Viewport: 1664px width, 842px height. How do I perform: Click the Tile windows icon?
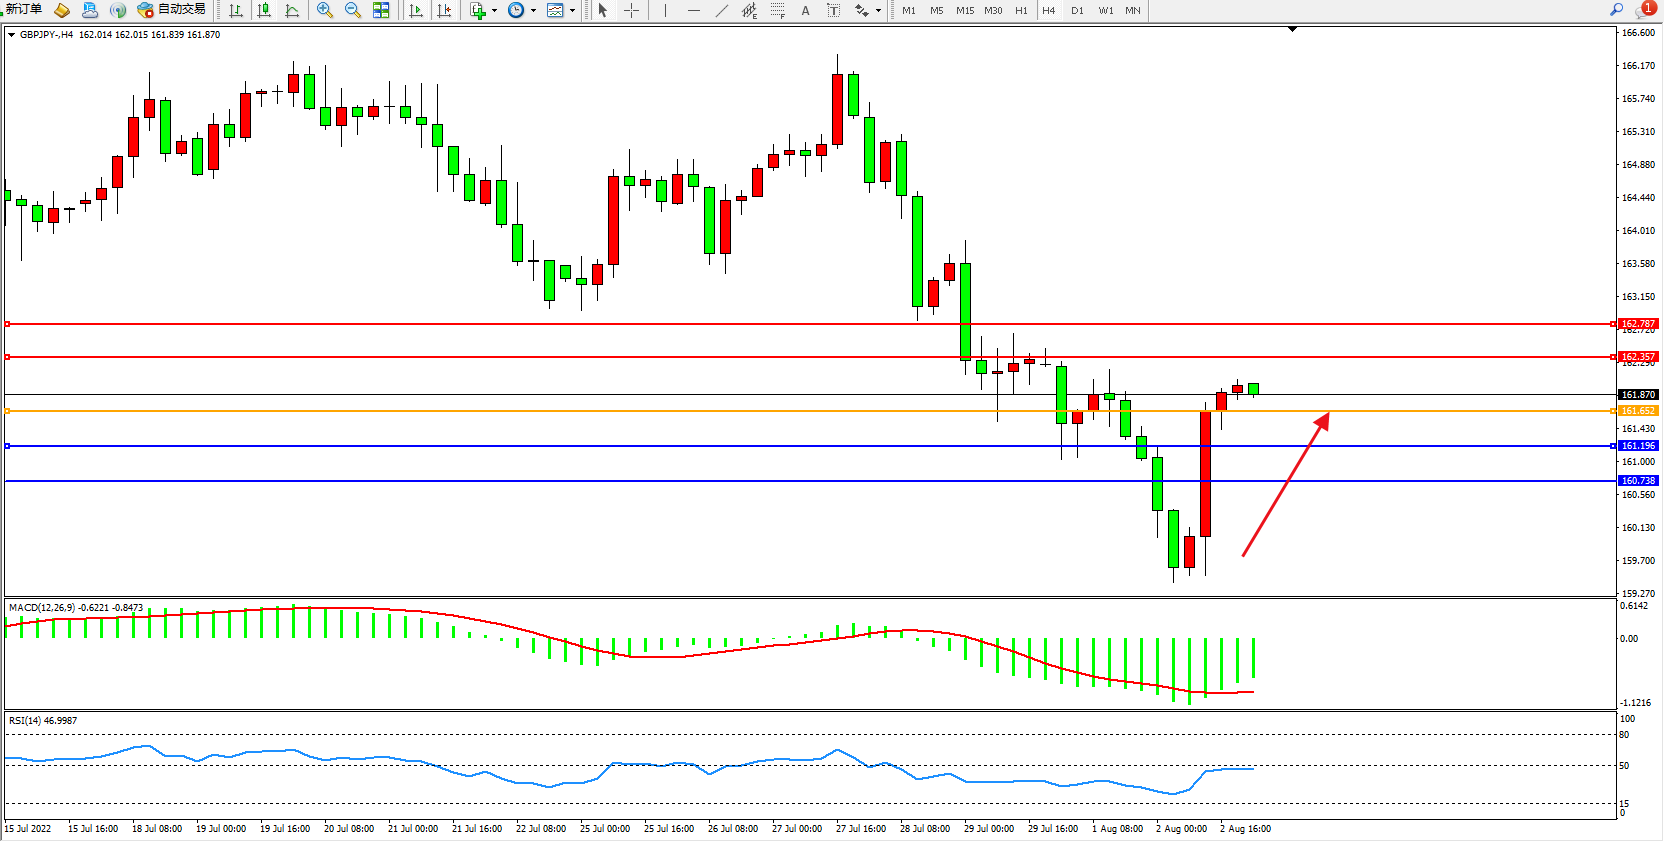click(x=381, y=10)
